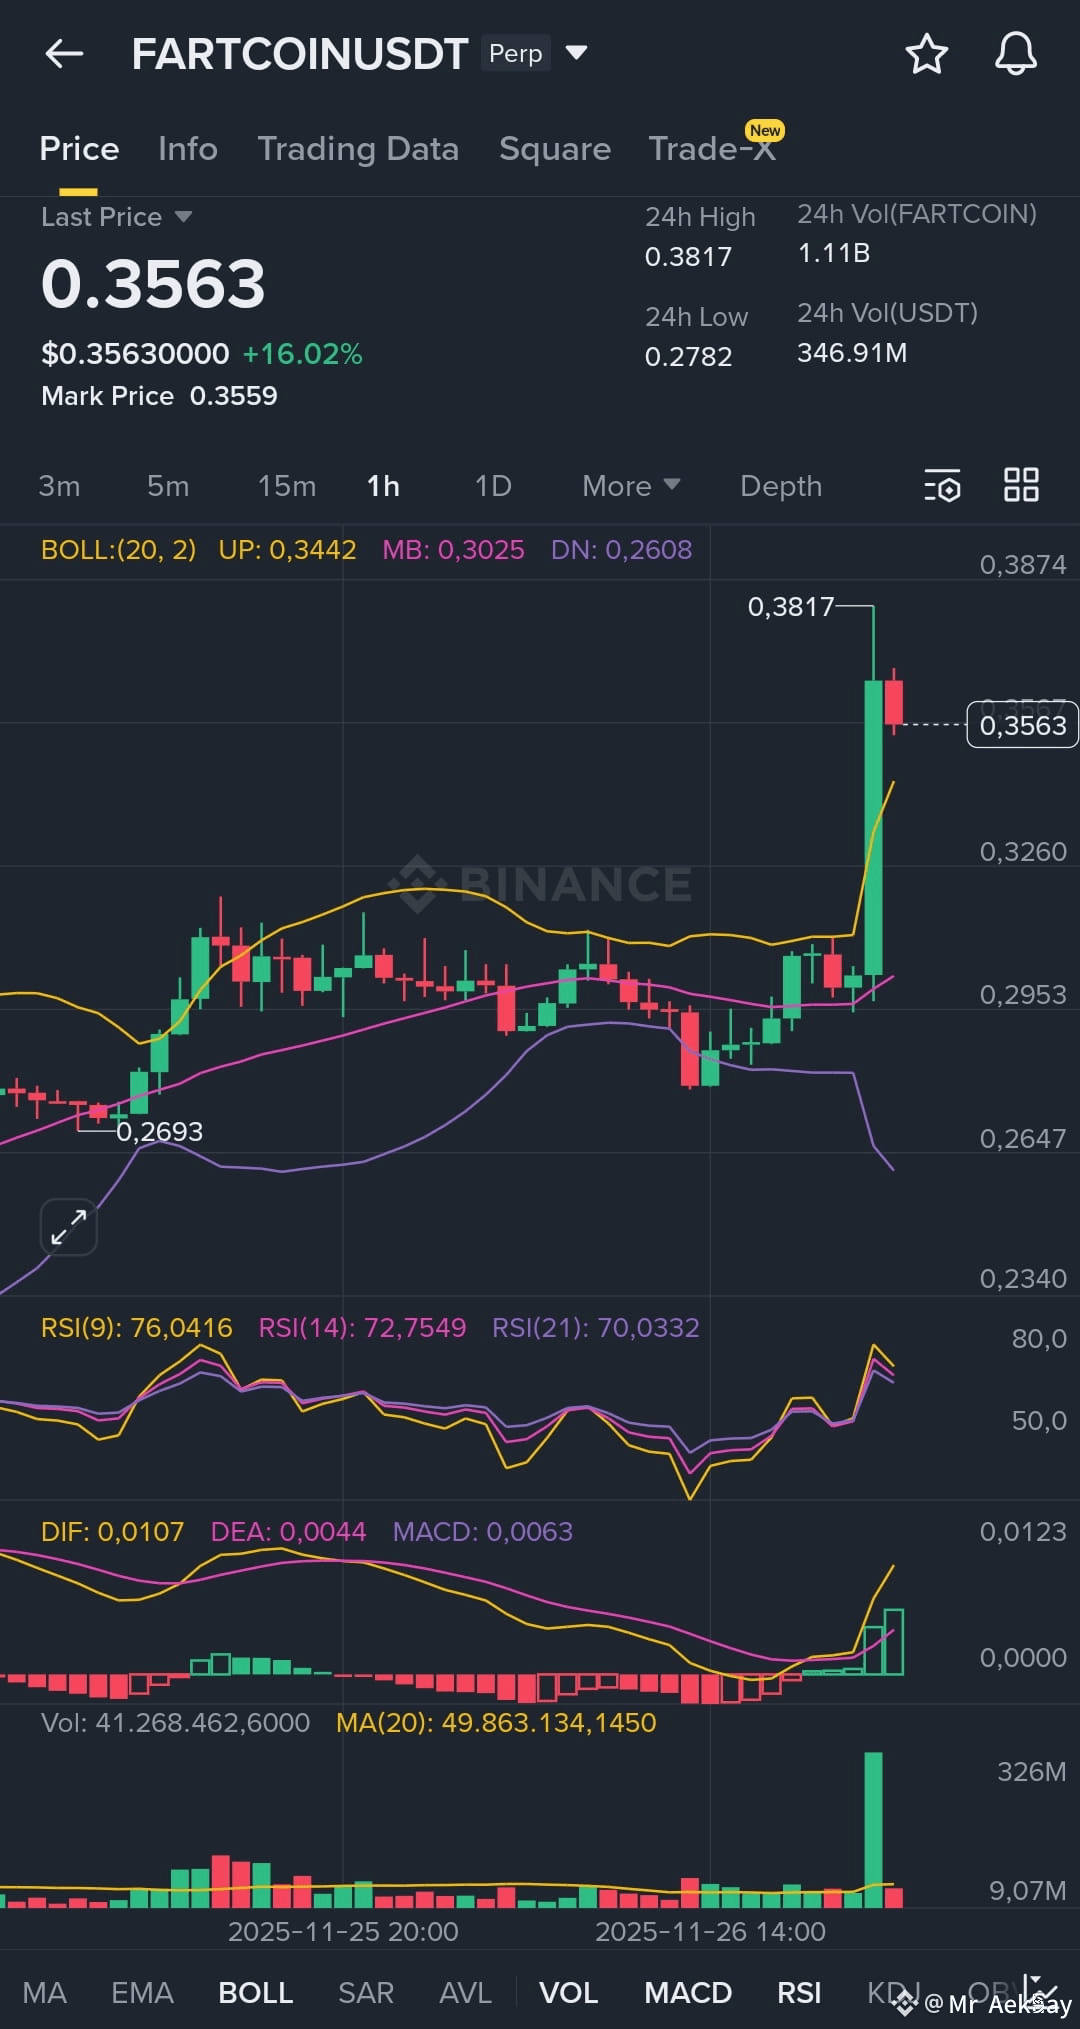
Task: Select the 5m timeframe
Action: point(168,486)
